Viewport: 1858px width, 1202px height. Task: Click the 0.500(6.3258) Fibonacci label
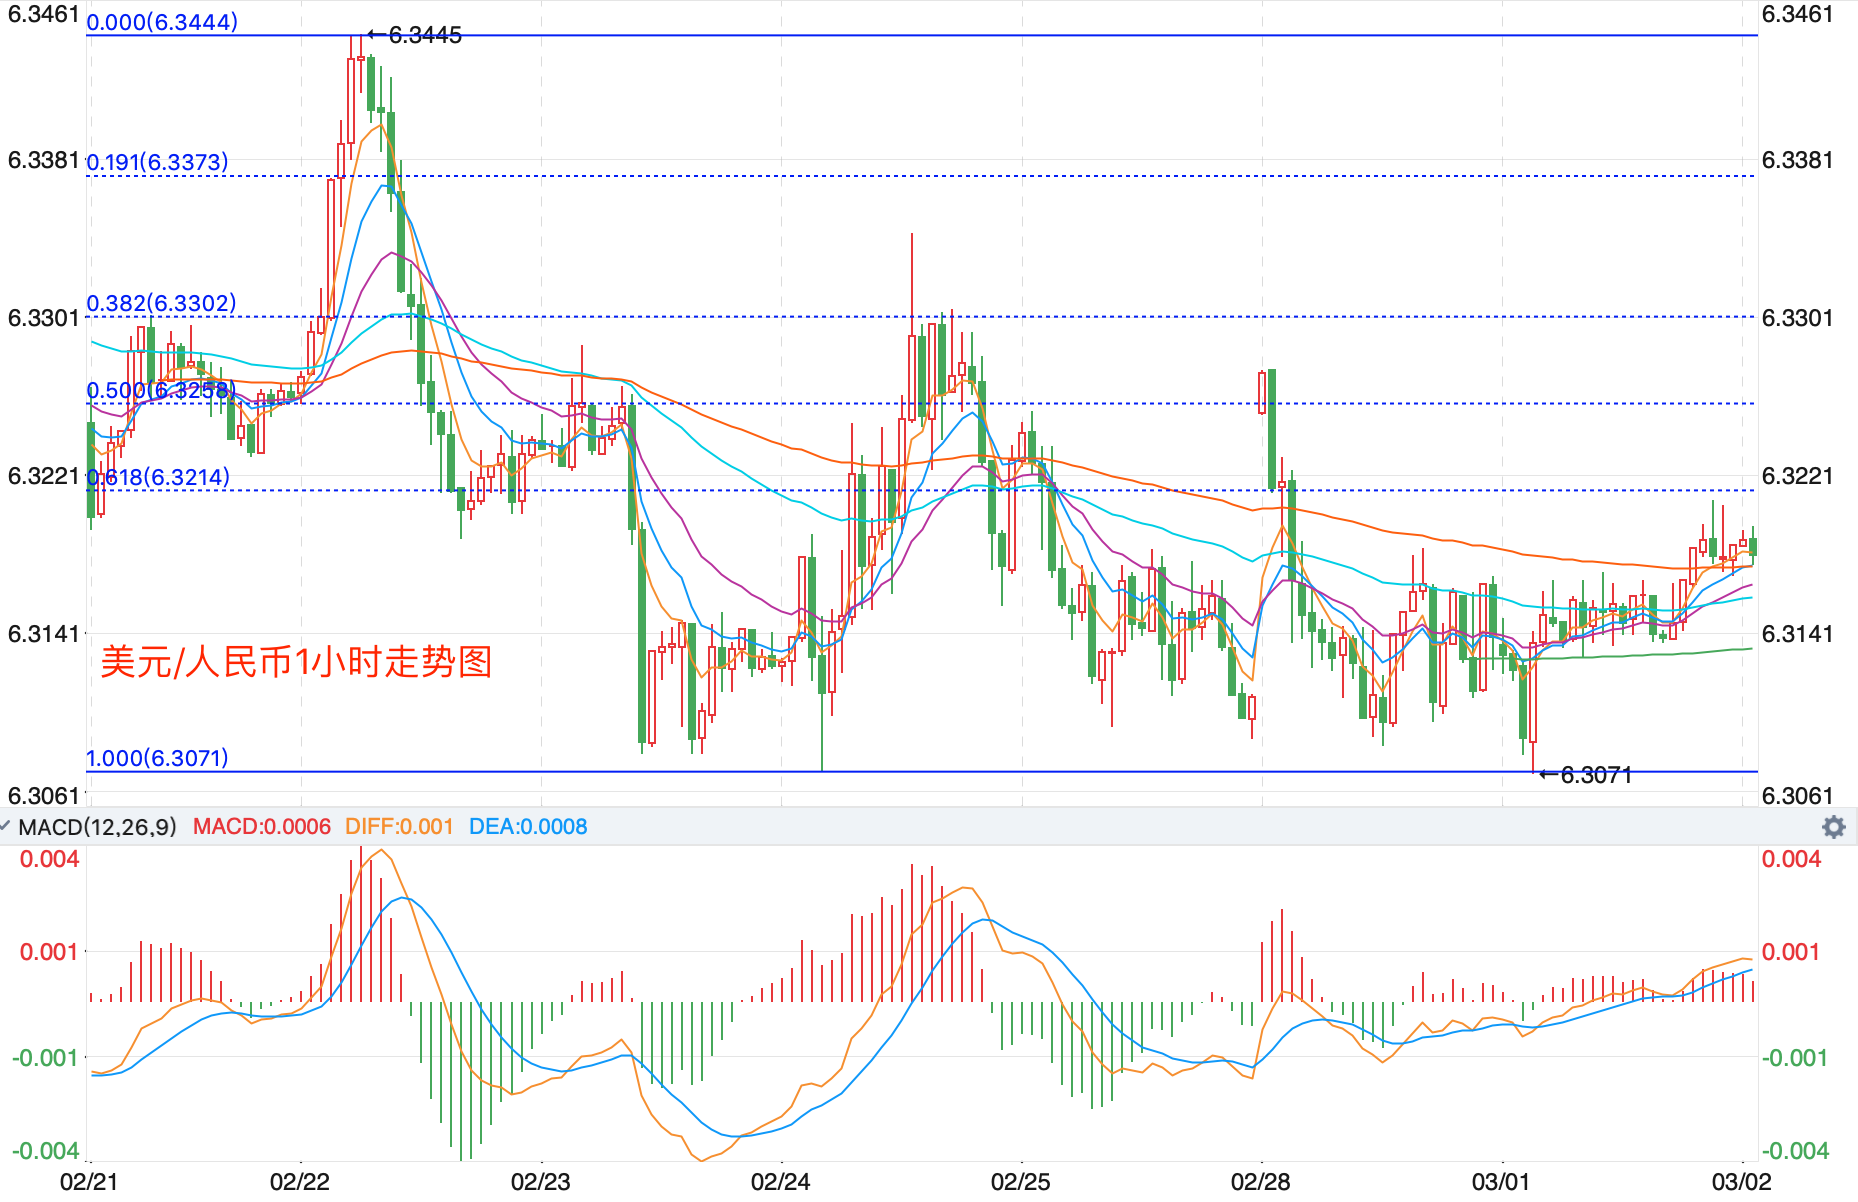pyautogui.click(x=162, y=390)
